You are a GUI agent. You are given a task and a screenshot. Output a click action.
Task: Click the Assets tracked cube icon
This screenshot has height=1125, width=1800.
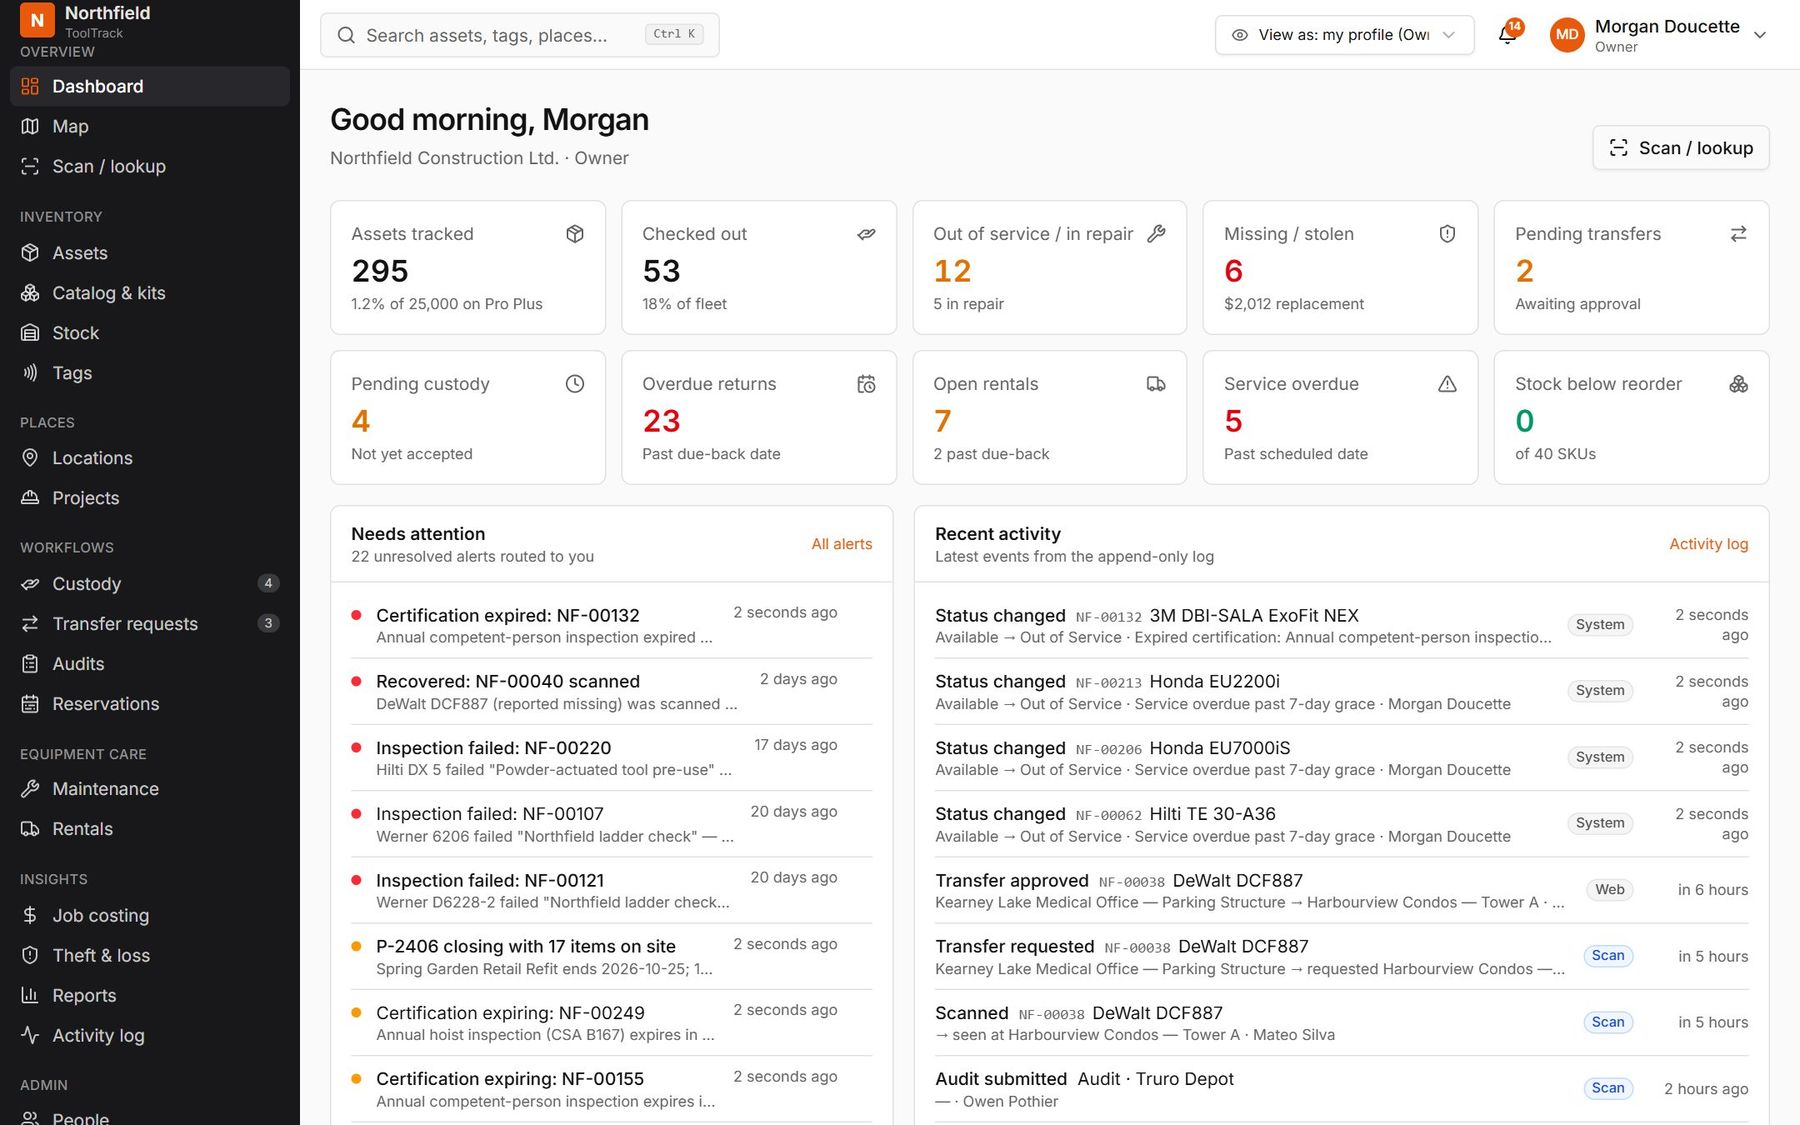coord(575,234)
